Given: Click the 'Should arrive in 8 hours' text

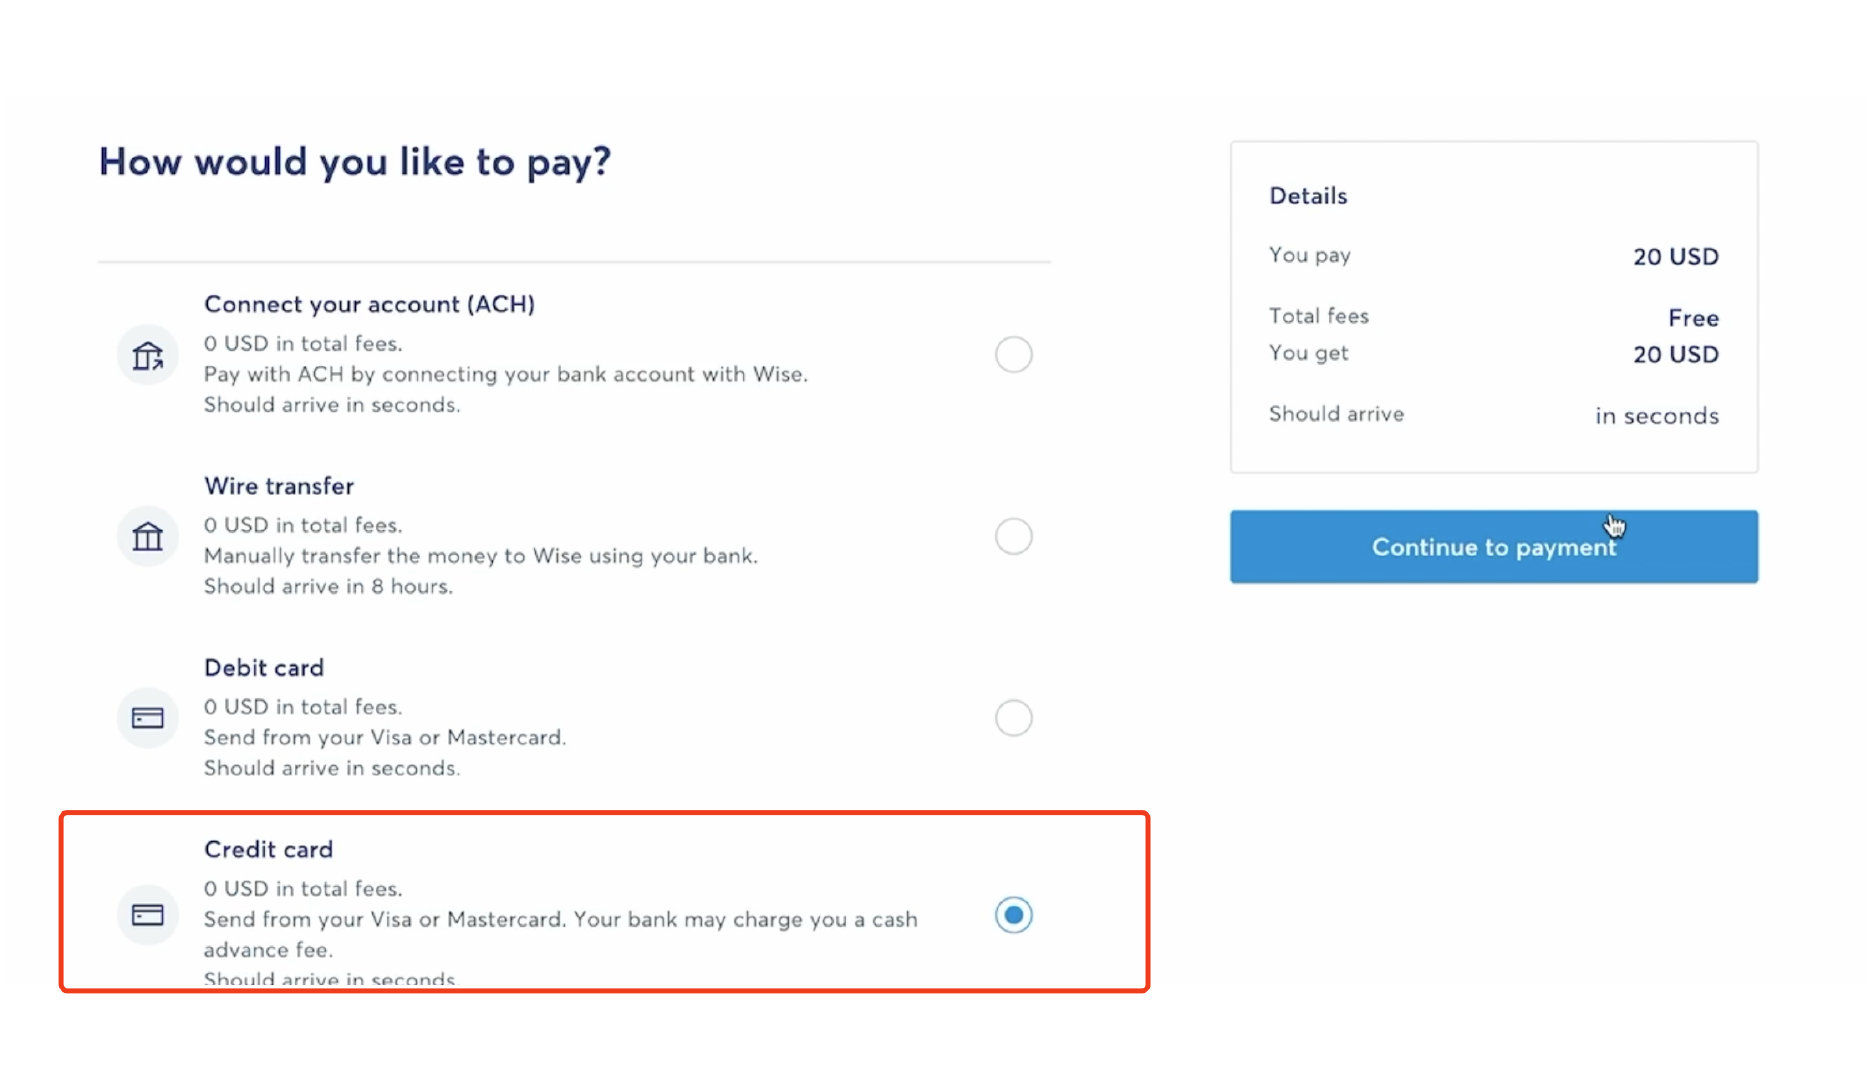Looking at the screenshot, I should 328,586.
